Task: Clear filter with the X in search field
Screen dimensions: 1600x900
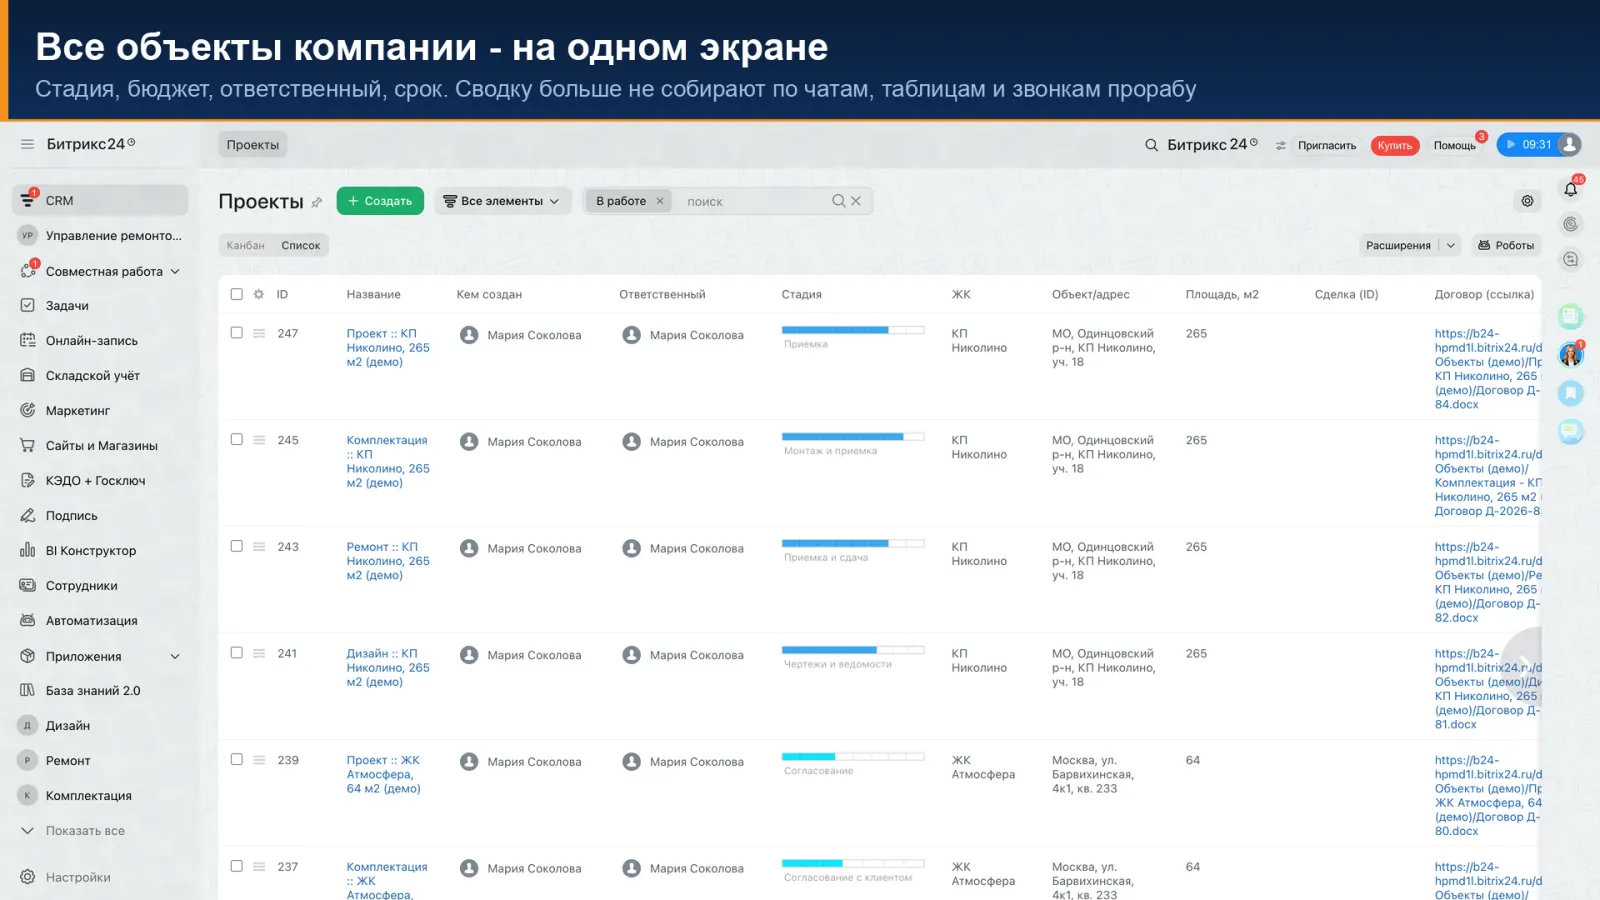Action: [856, 201]
